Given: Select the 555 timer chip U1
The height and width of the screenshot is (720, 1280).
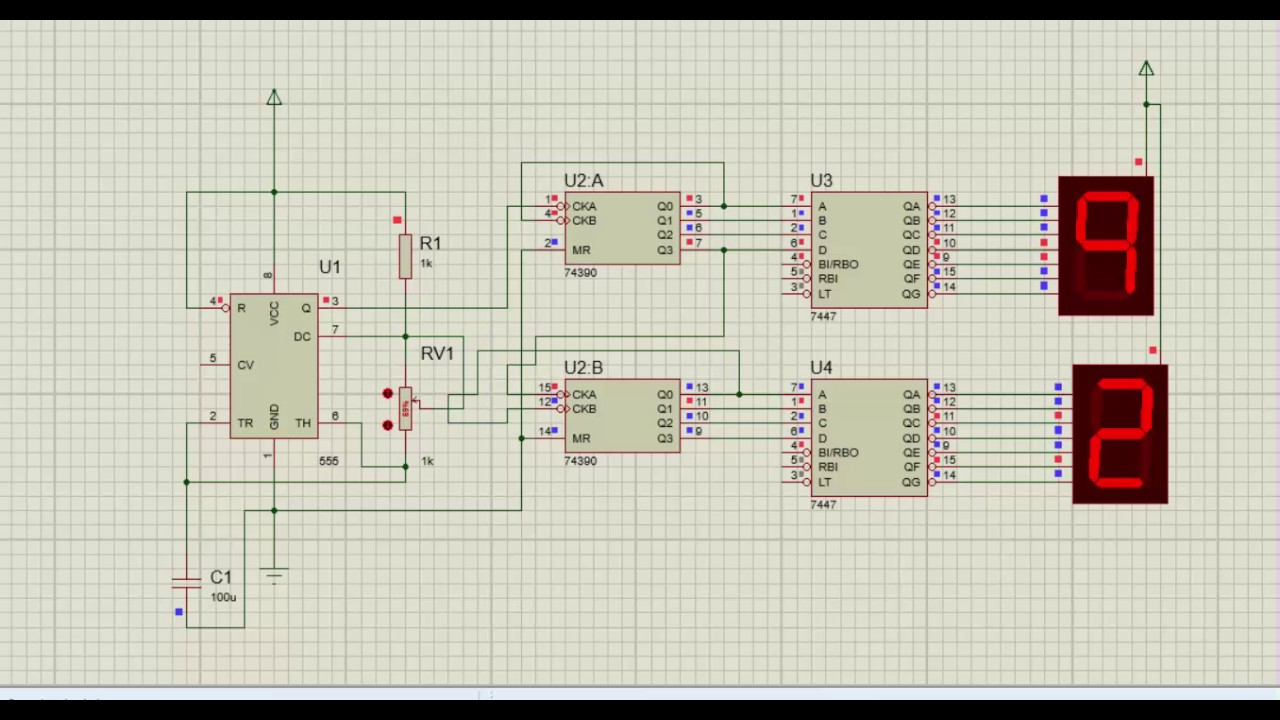Looking at the screenshot, I should tap(274, 366).
